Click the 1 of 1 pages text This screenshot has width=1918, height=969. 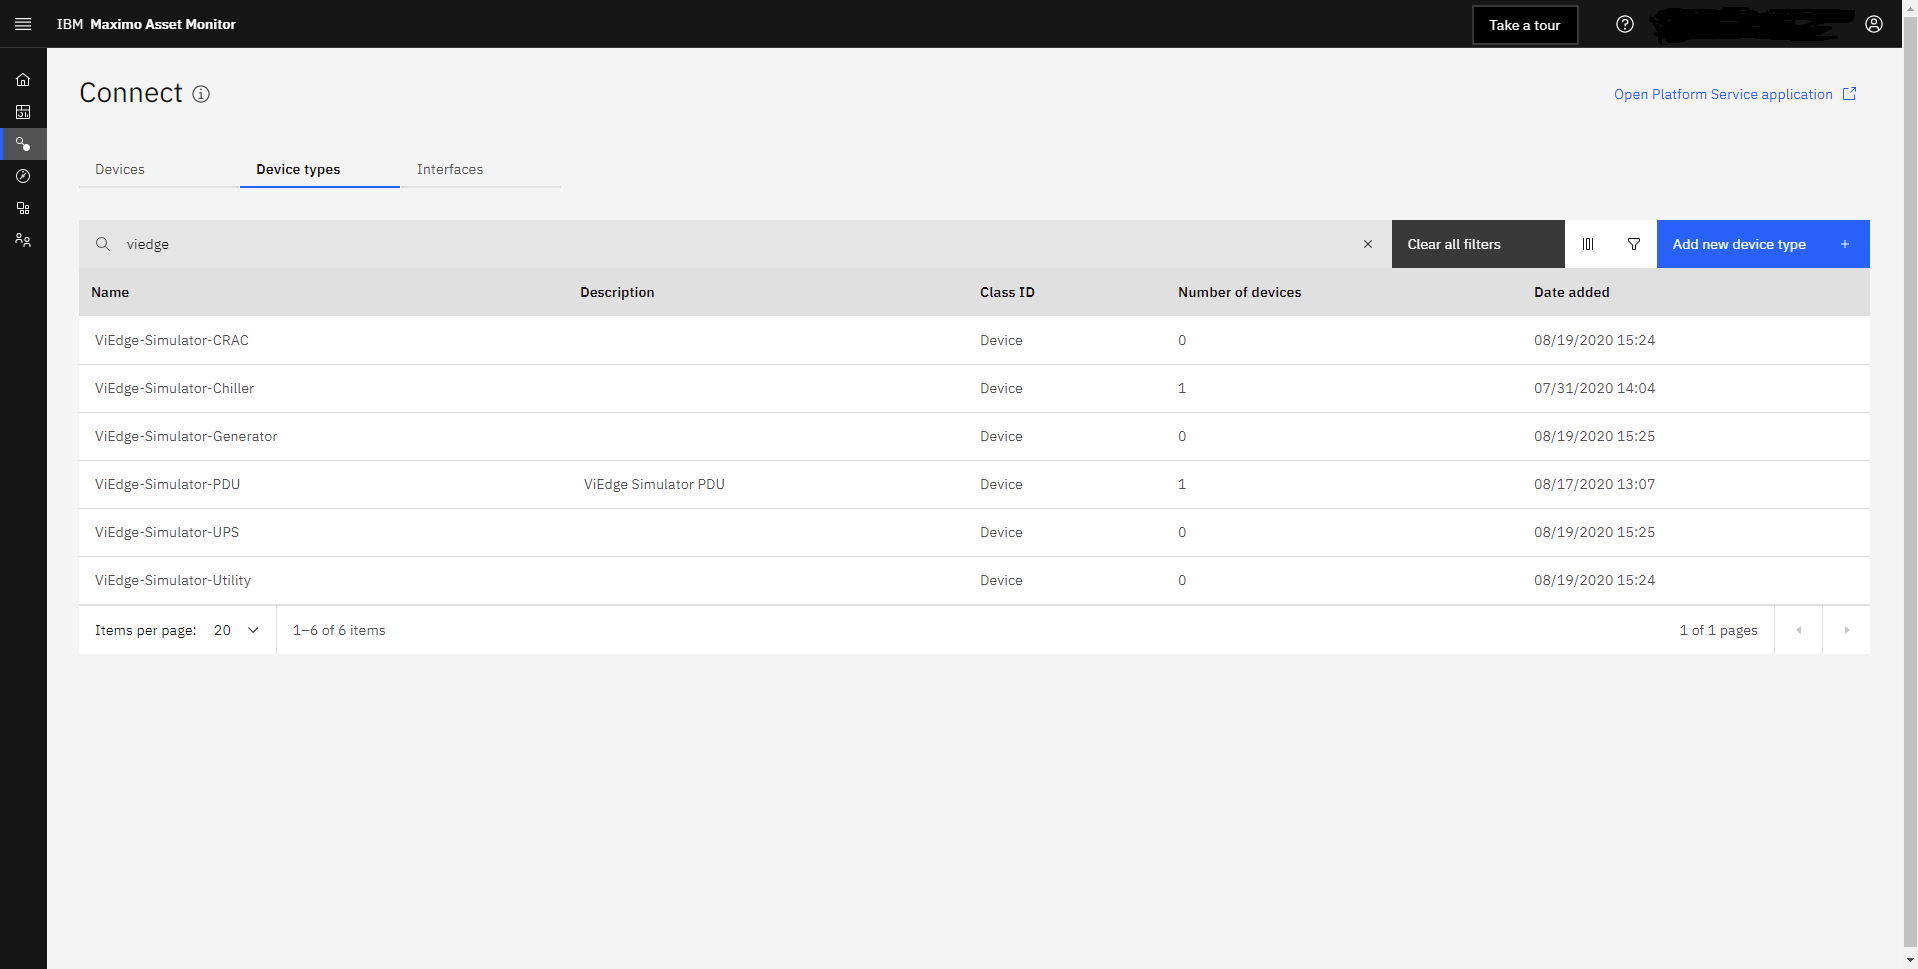click(1718, 630)
